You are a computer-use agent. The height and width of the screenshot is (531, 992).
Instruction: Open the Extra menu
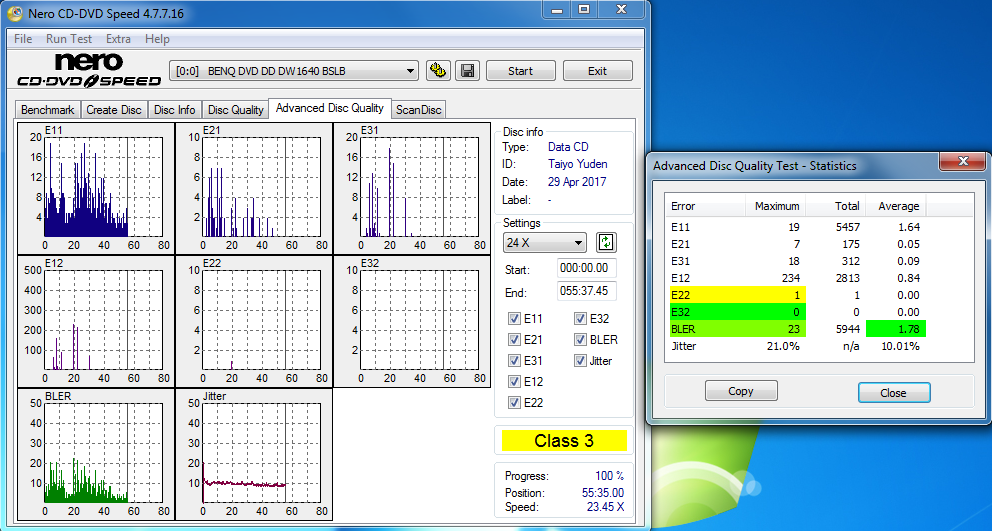pyautogui.click(x=118, y=39)
